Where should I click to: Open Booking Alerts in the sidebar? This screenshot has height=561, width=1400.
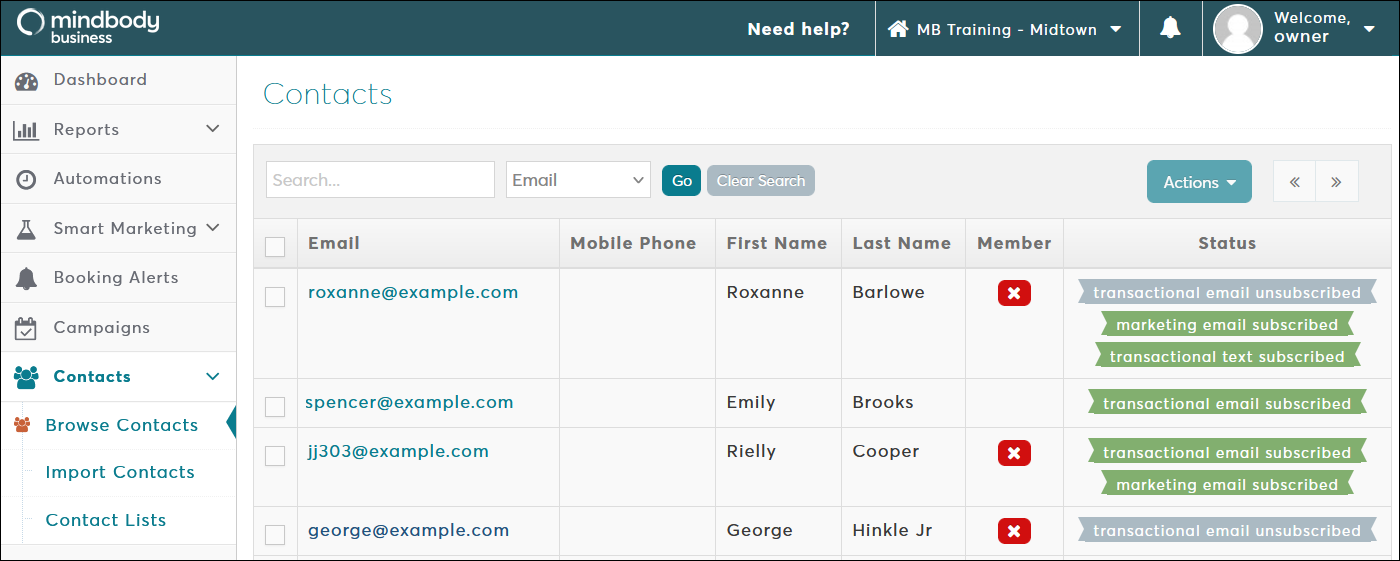click(116, 278)
